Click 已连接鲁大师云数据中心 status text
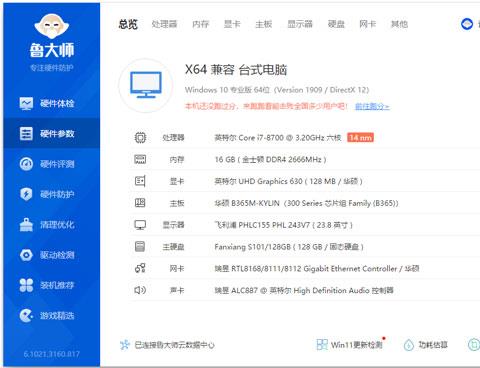This screenshot has height=368, width=480. point(174,345)
